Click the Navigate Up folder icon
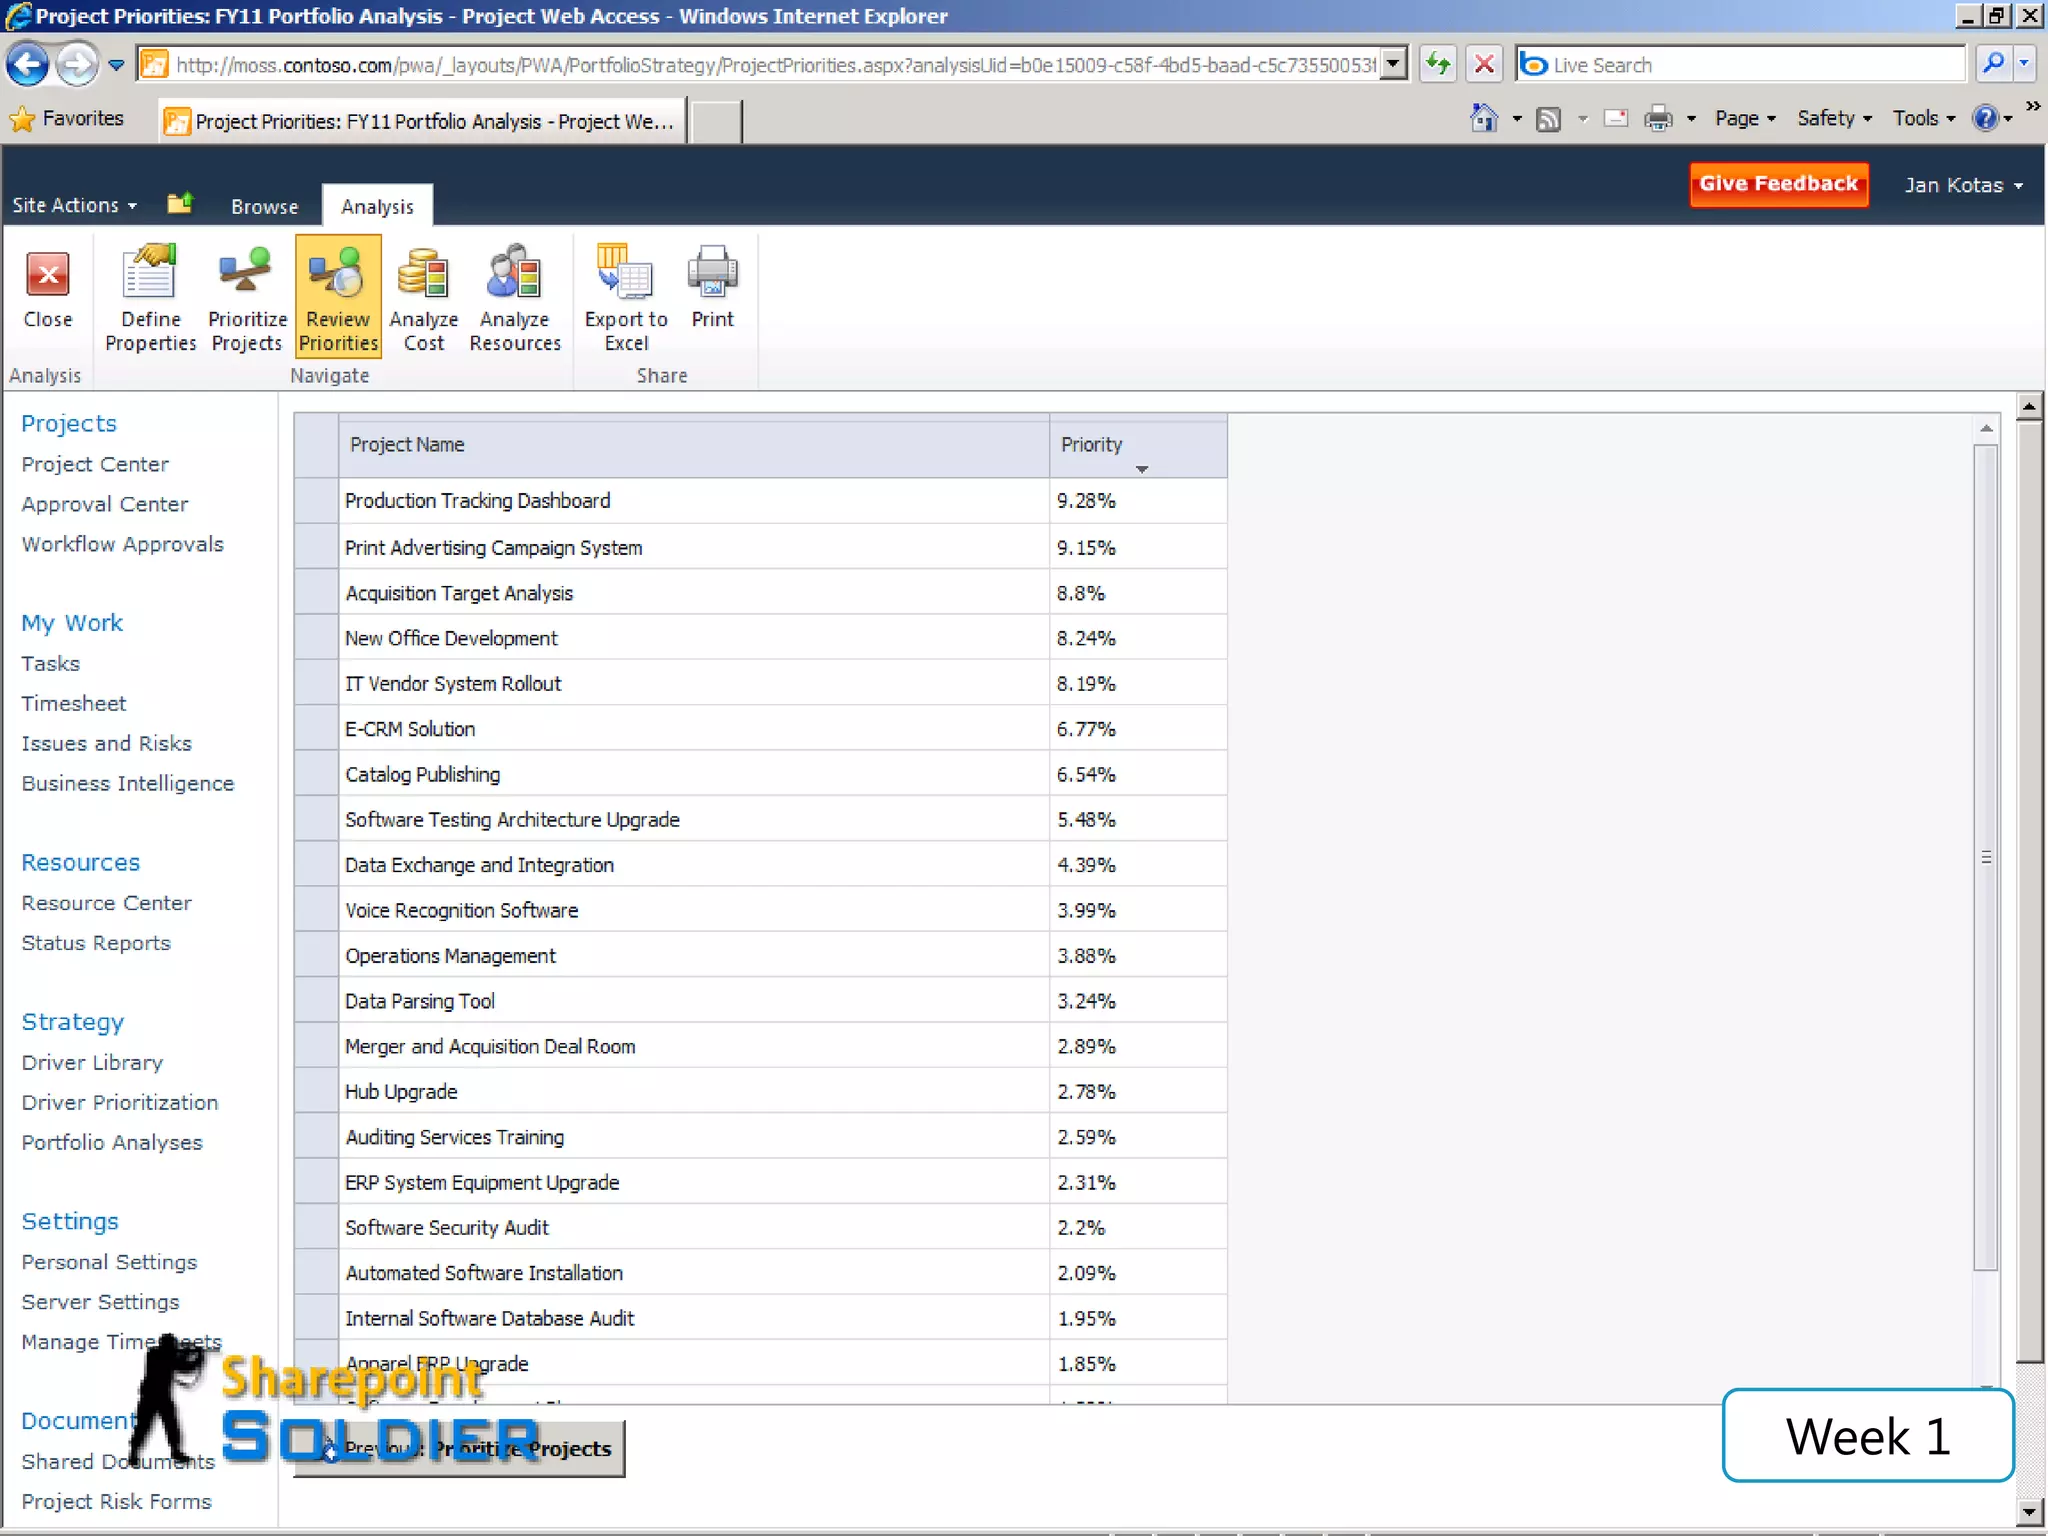The width and height of the screenshot is (2048, 1536). tap(180, 204)
